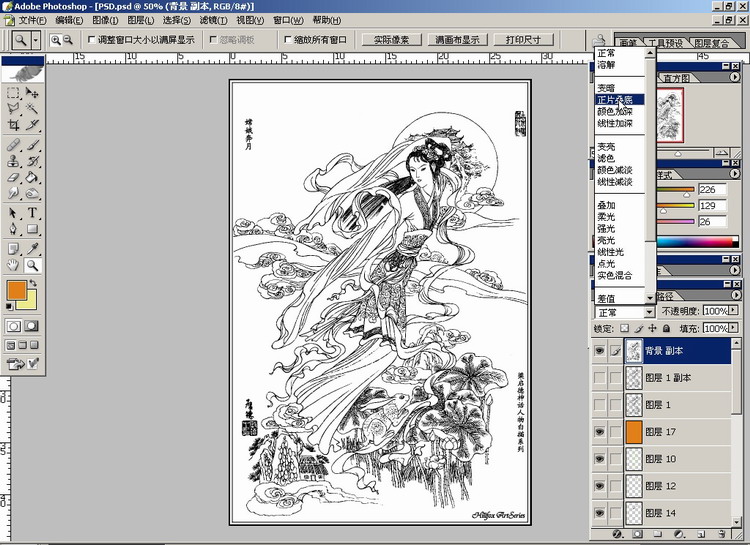Select the Move tool

click(32, 92)
